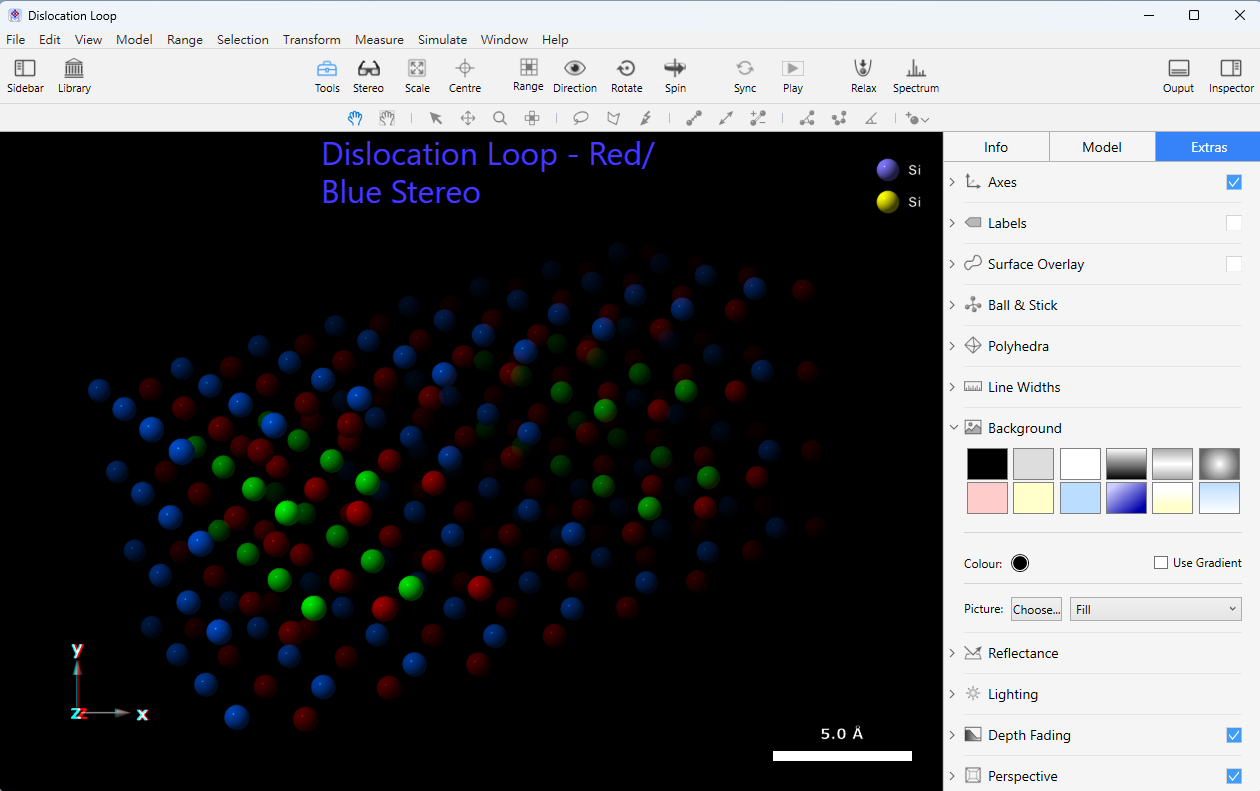Choose the magnifier zoom tool
Viewport: 1260px width, 791px height.
pyautogui.click(x=500, y=118)
